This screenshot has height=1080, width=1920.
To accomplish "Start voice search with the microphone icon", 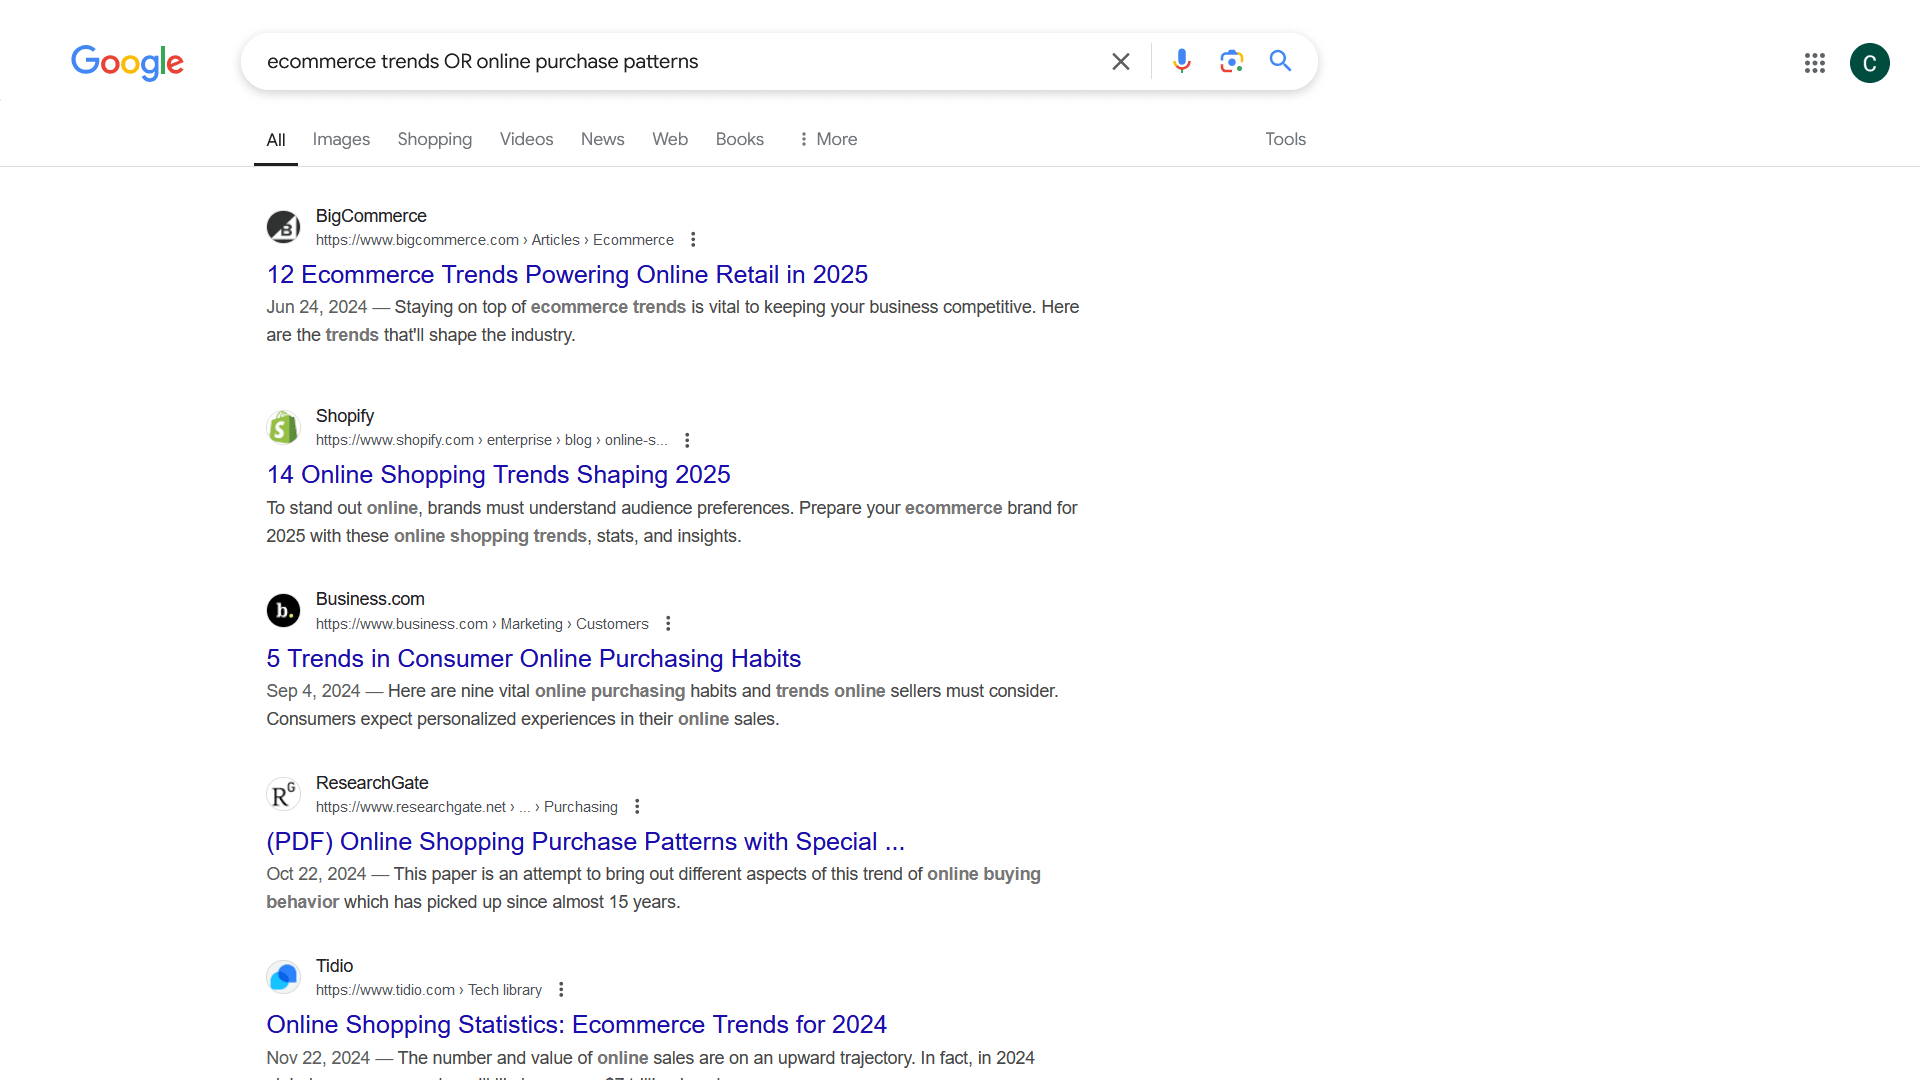I will click(1182, 62).
